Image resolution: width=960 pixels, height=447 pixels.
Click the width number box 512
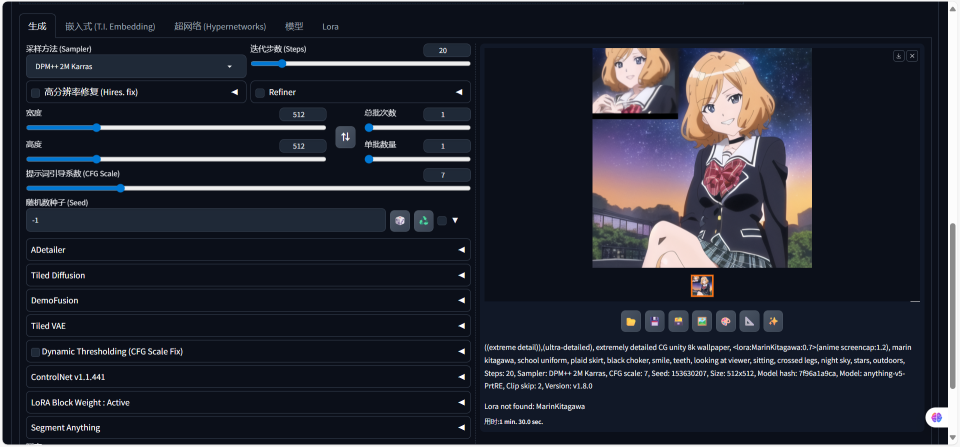(302, 115)
